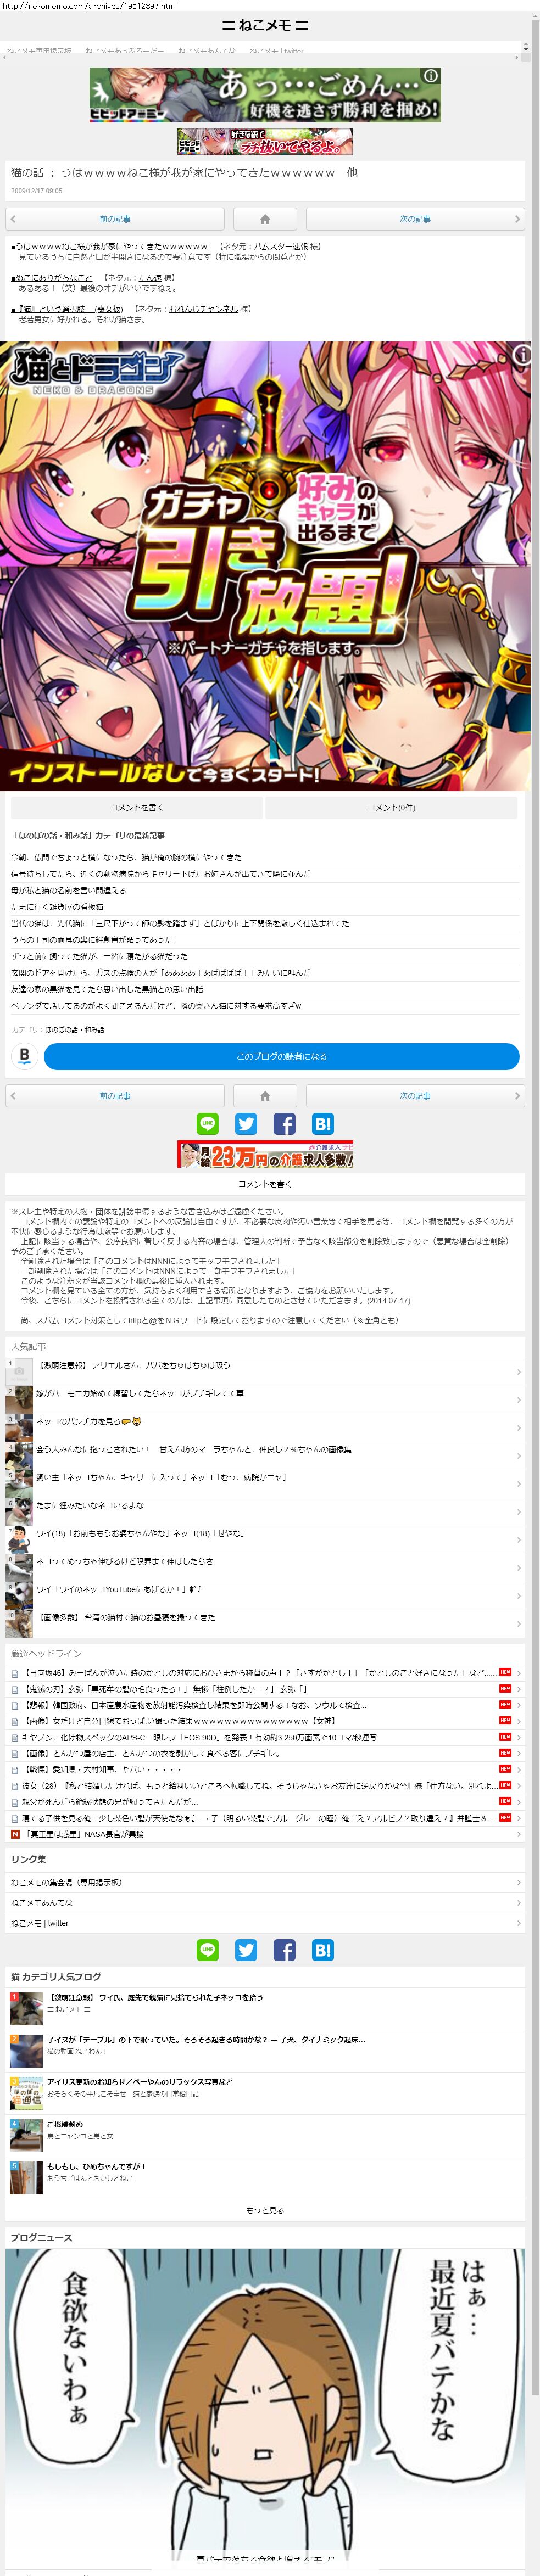Open thumbnail for ネコってめっちゃ伸びるけど article
Image resolution: width=540 pixels, height=2576 pixels.
pos(20,1567)
